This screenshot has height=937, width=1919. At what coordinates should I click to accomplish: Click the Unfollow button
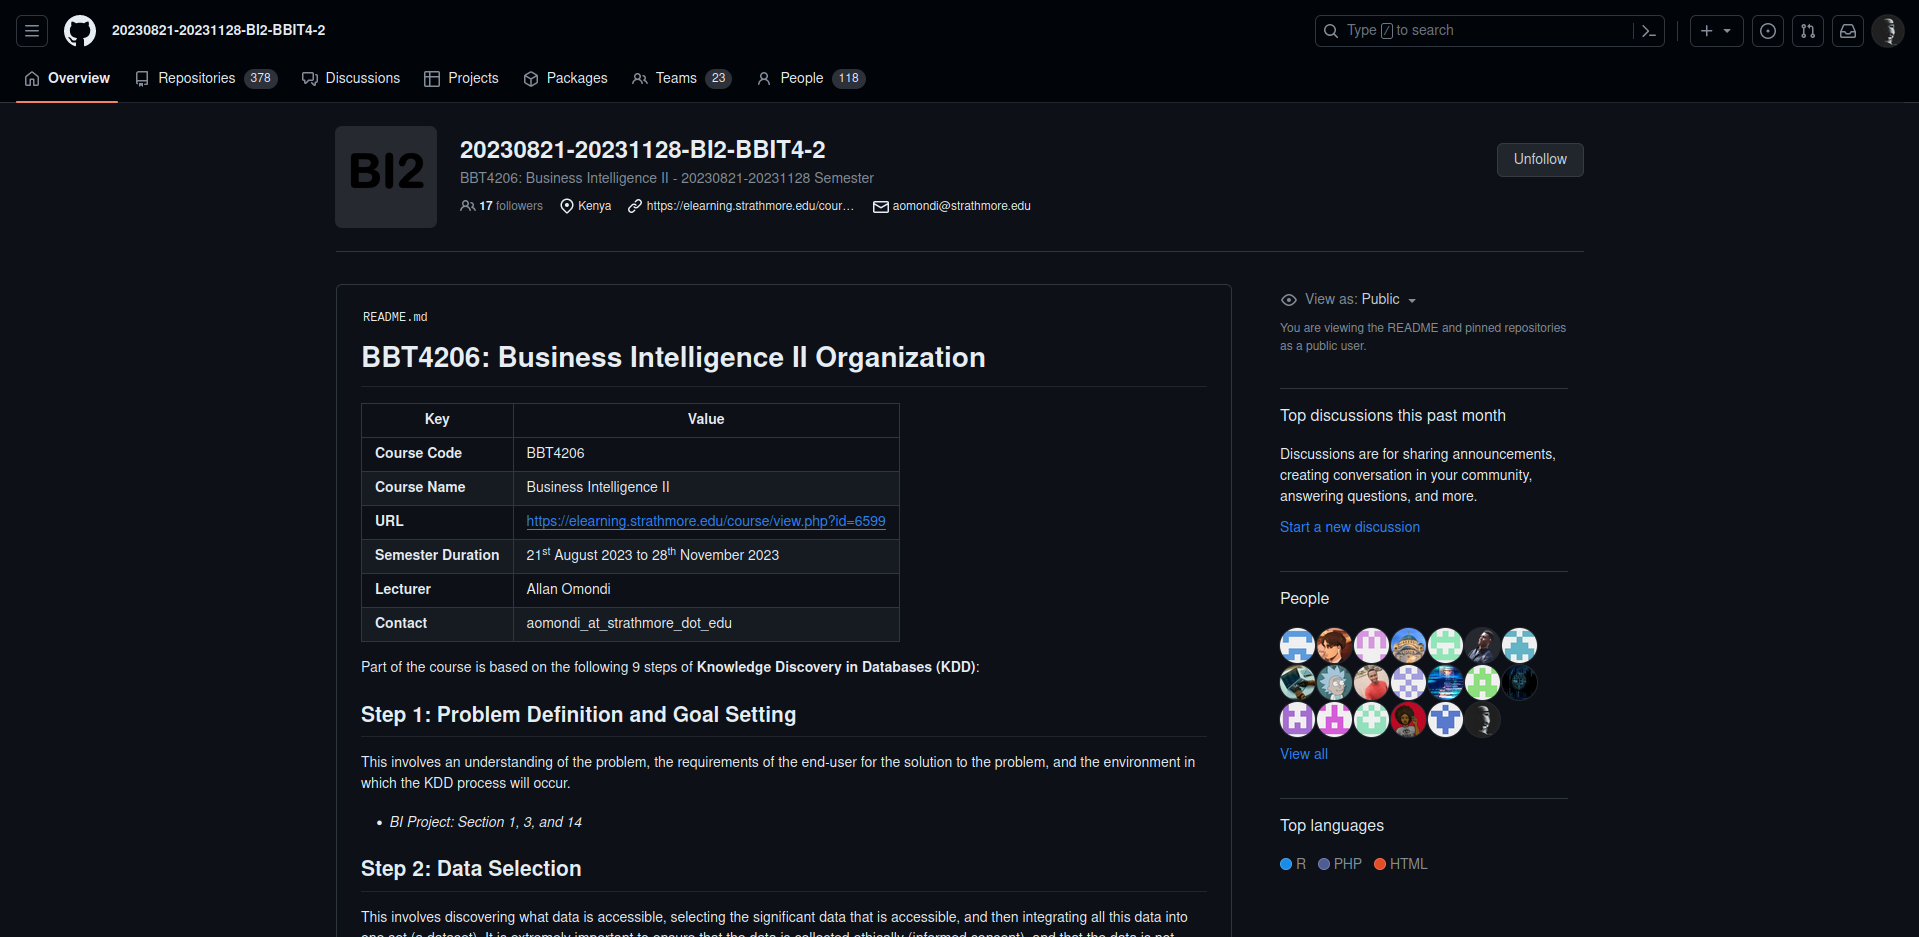click(x=1540, y=160)
